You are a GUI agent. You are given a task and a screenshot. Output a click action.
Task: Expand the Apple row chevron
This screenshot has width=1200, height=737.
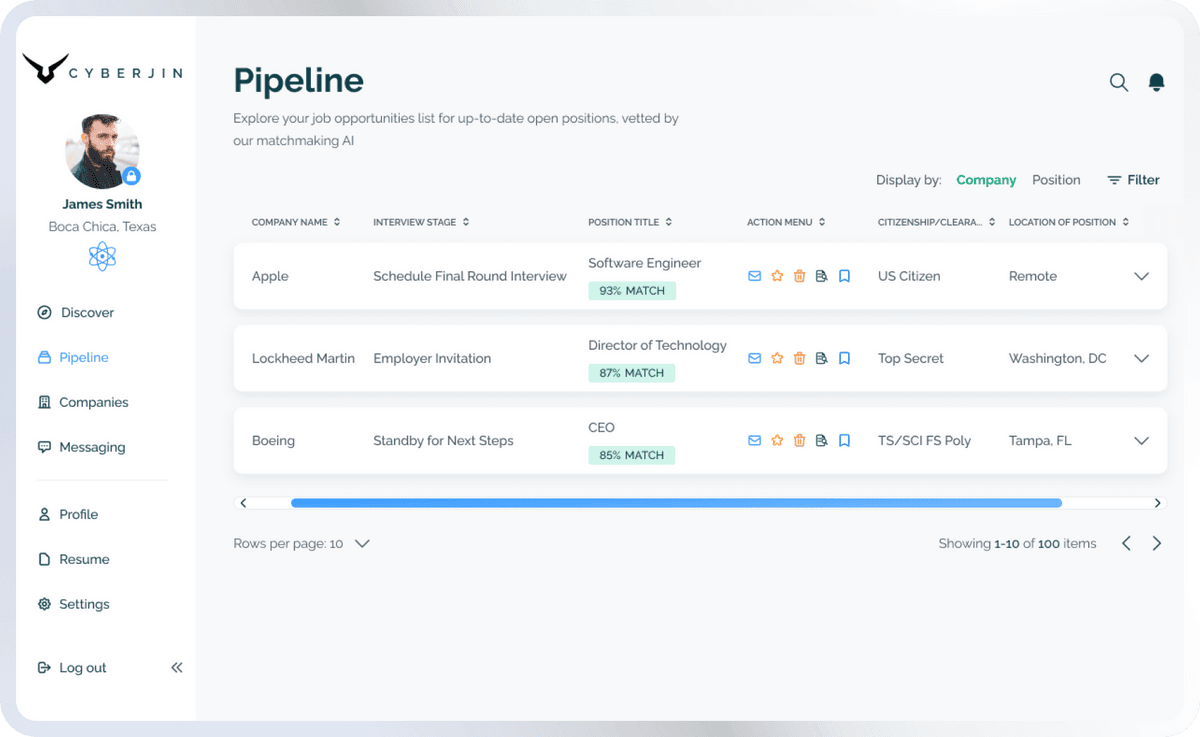[x=1141, y=276]
